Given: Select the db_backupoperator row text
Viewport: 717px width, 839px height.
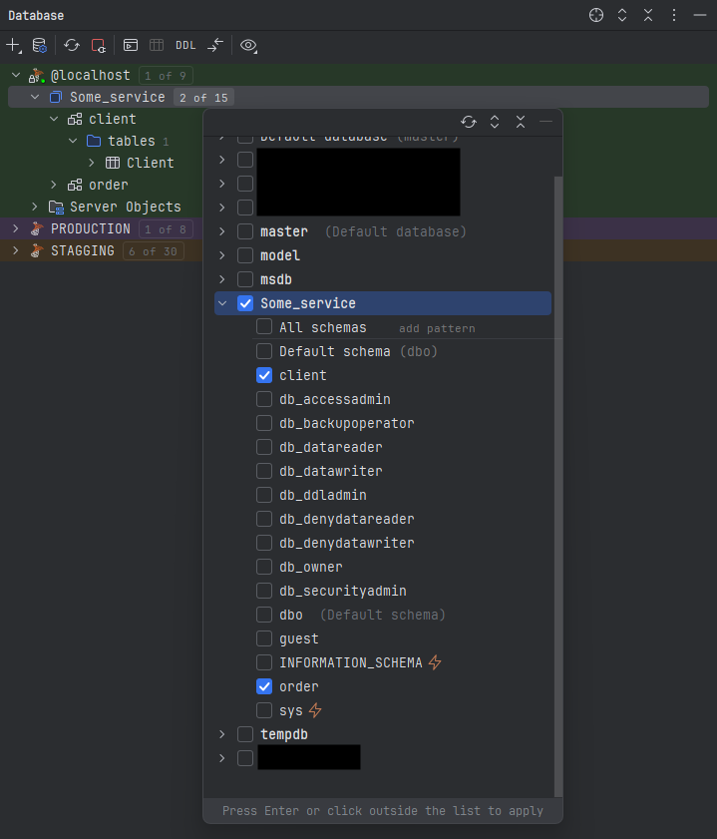Looking at the screenshot, I should point(347,423).
